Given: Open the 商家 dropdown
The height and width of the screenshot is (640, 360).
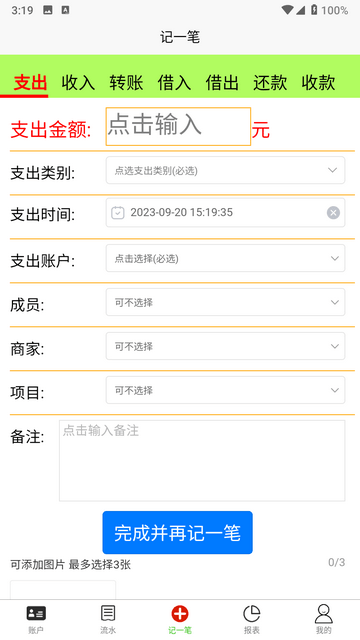Looking at the screenshot, I should point(225,346).
